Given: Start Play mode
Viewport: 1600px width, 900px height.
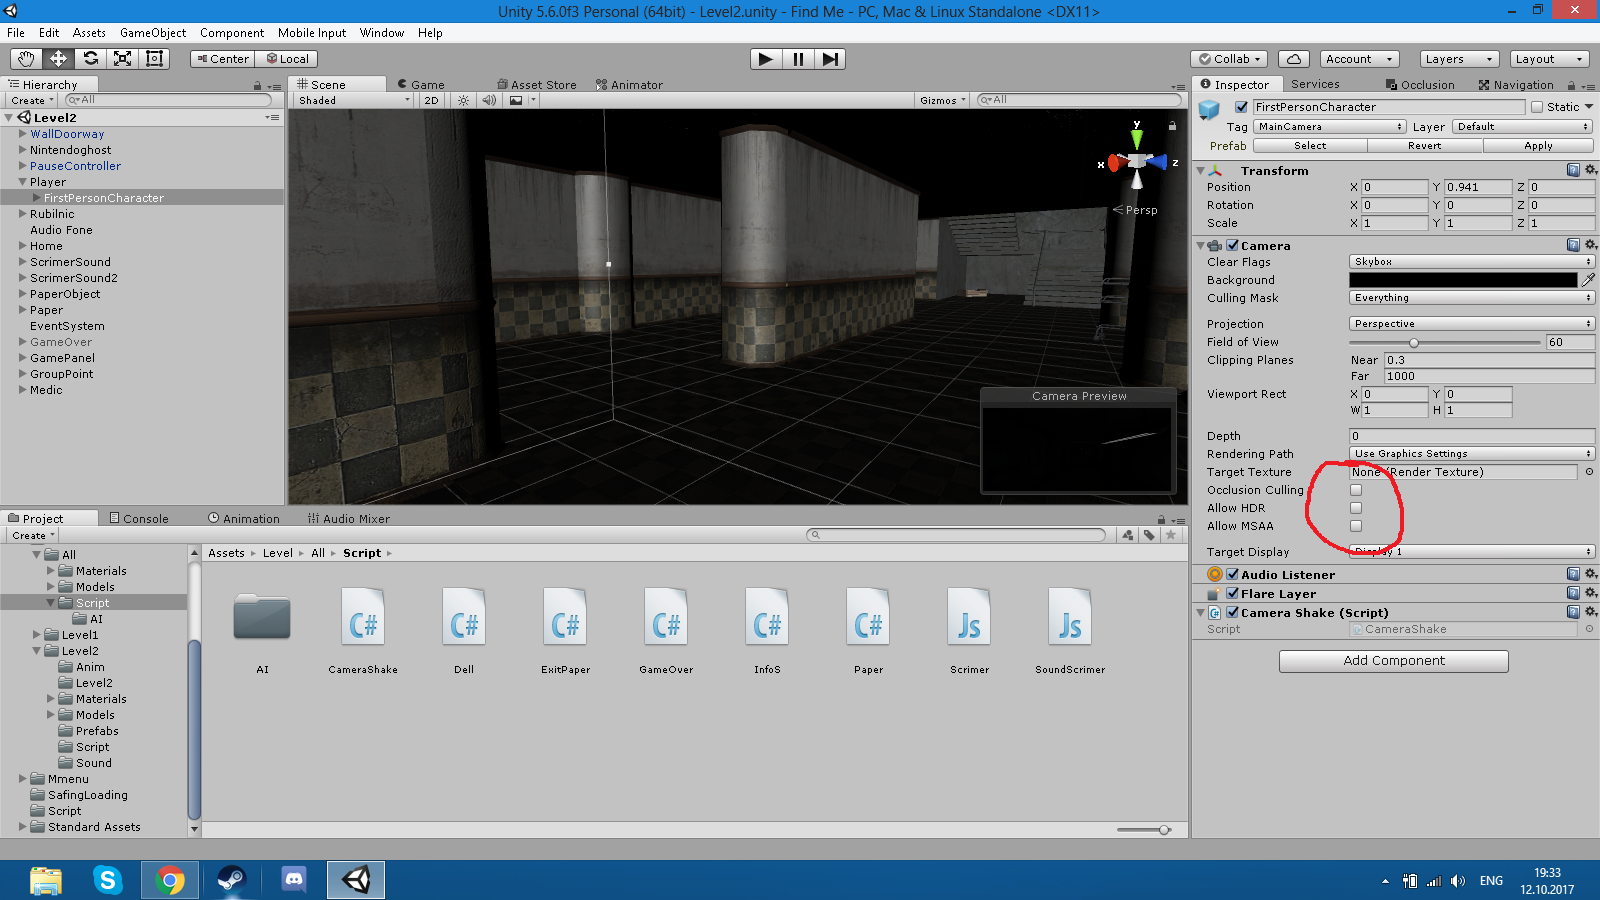Looking at the screenshot, I should tap(765, 59).
